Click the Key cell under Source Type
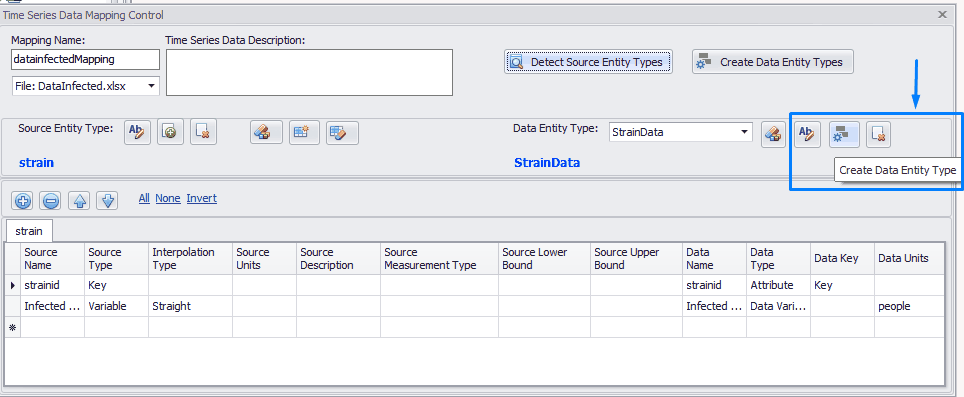The width and height of the screenshot is (964, 397). [116, 285]
